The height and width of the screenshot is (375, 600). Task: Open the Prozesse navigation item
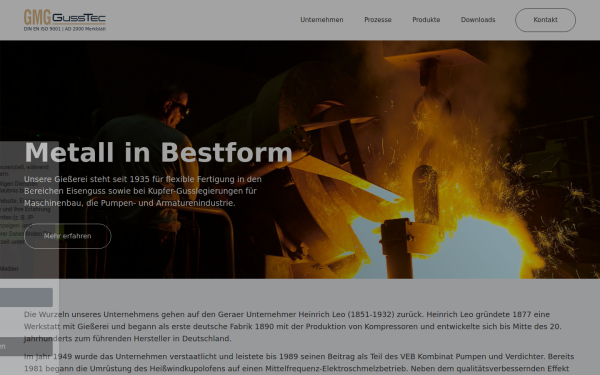378,20
